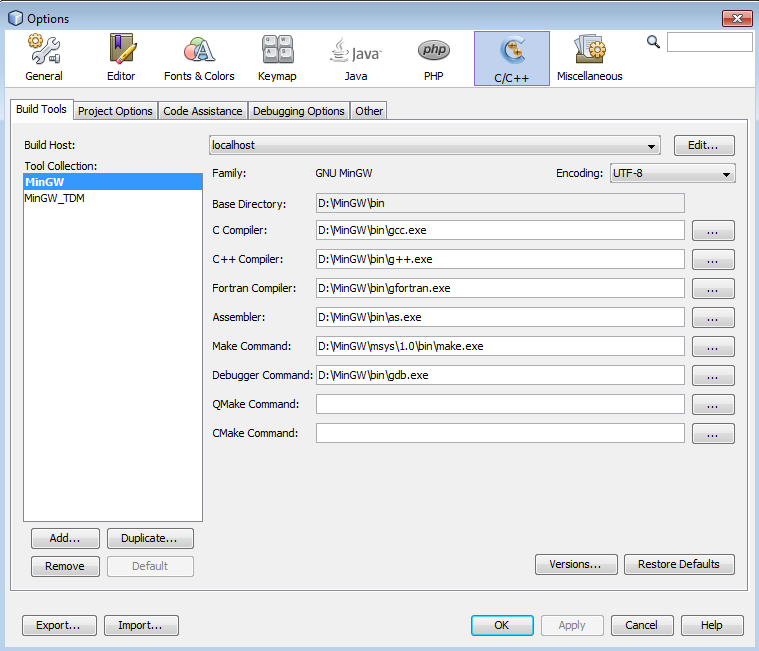
Task: Click the options search field
Action: [x=710, y=42]
